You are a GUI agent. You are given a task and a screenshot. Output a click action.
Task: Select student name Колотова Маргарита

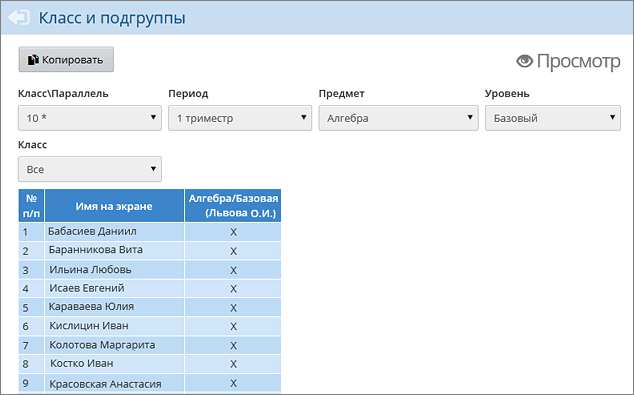click(102, 345)
